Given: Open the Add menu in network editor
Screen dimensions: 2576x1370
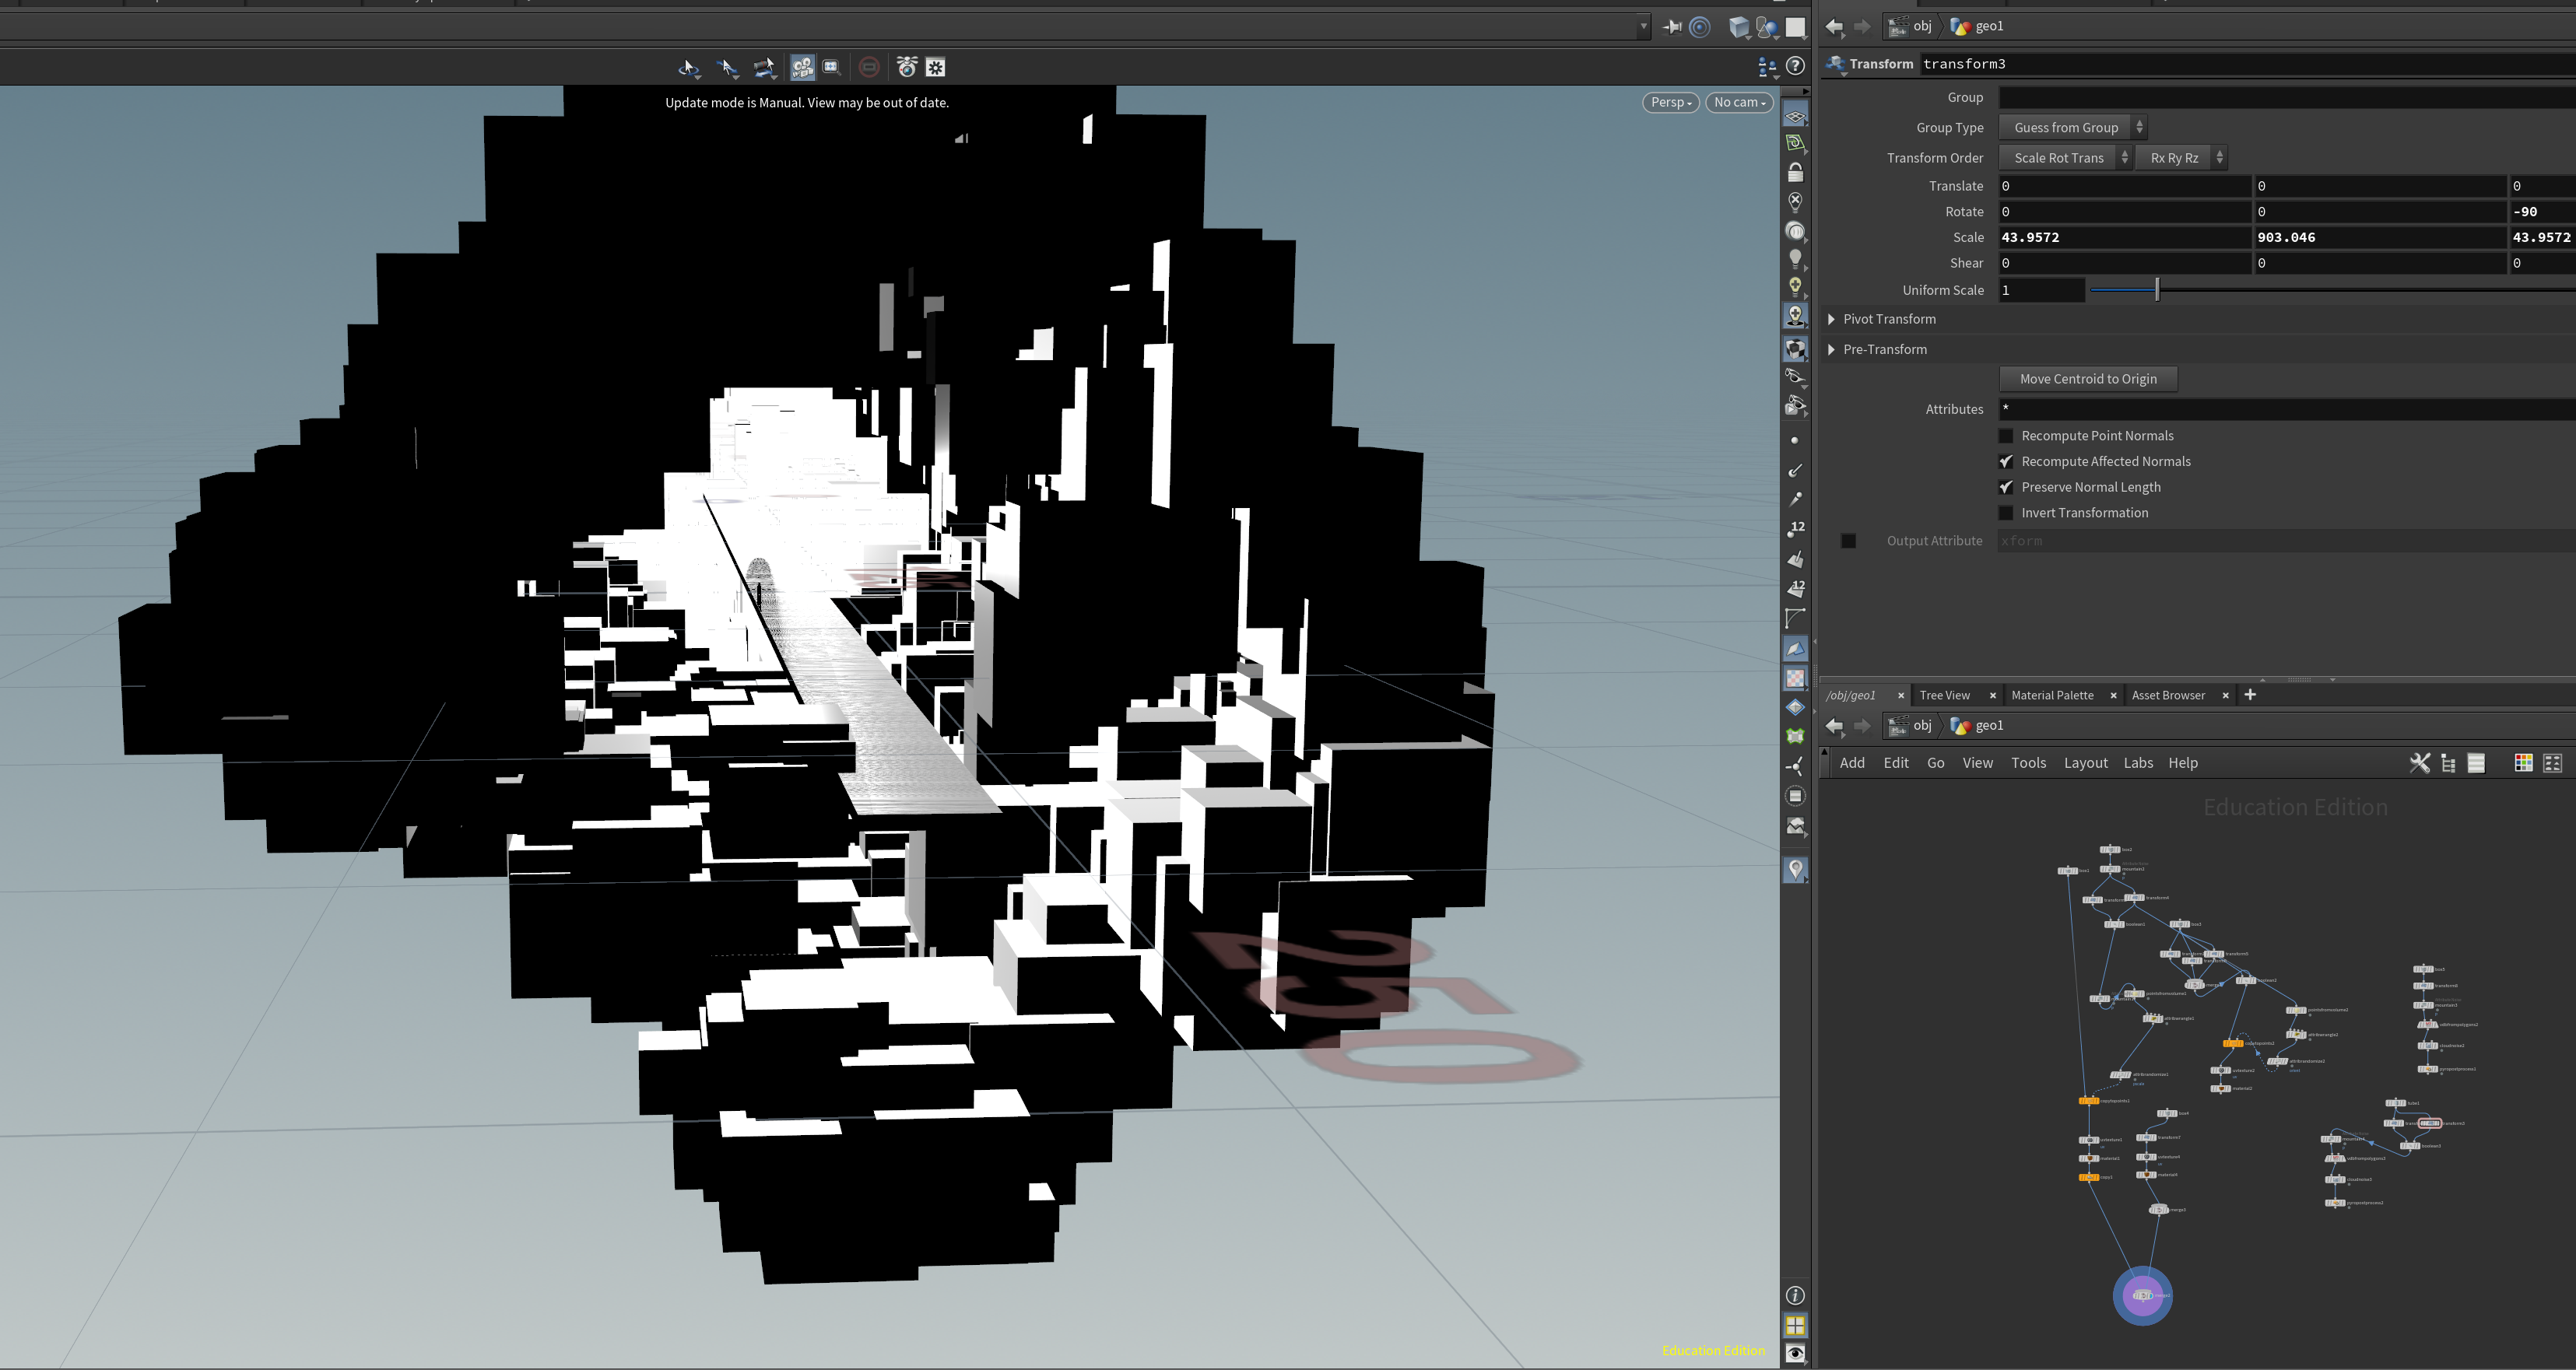Looking at the screenshot, I should click(1852, 763).
